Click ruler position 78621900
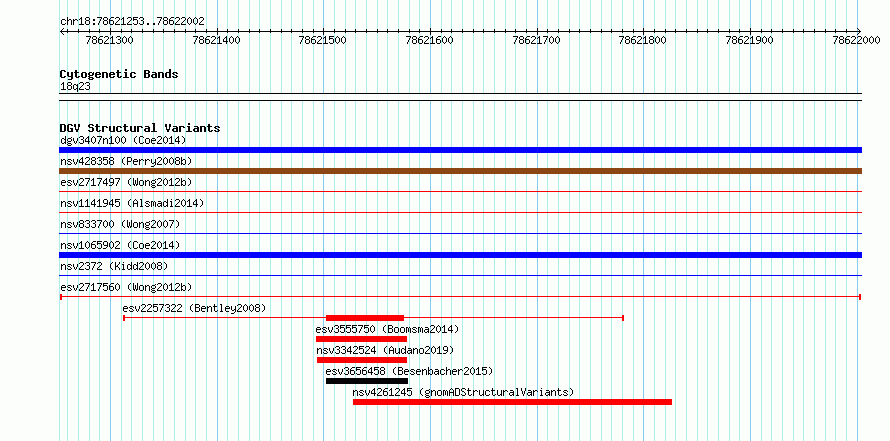The image size is (890, 441). click(750, 40)
